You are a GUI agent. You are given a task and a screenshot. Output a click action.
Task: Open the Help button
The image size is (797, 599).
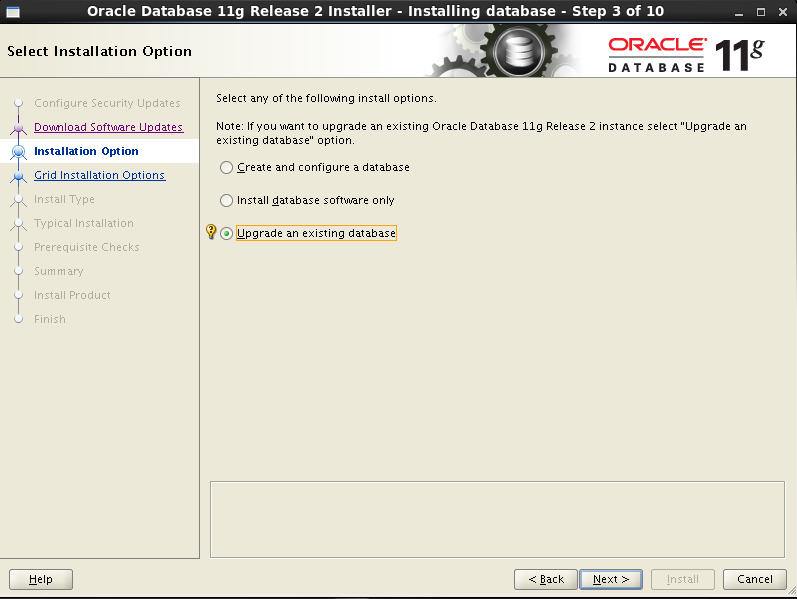coord(41,579)
